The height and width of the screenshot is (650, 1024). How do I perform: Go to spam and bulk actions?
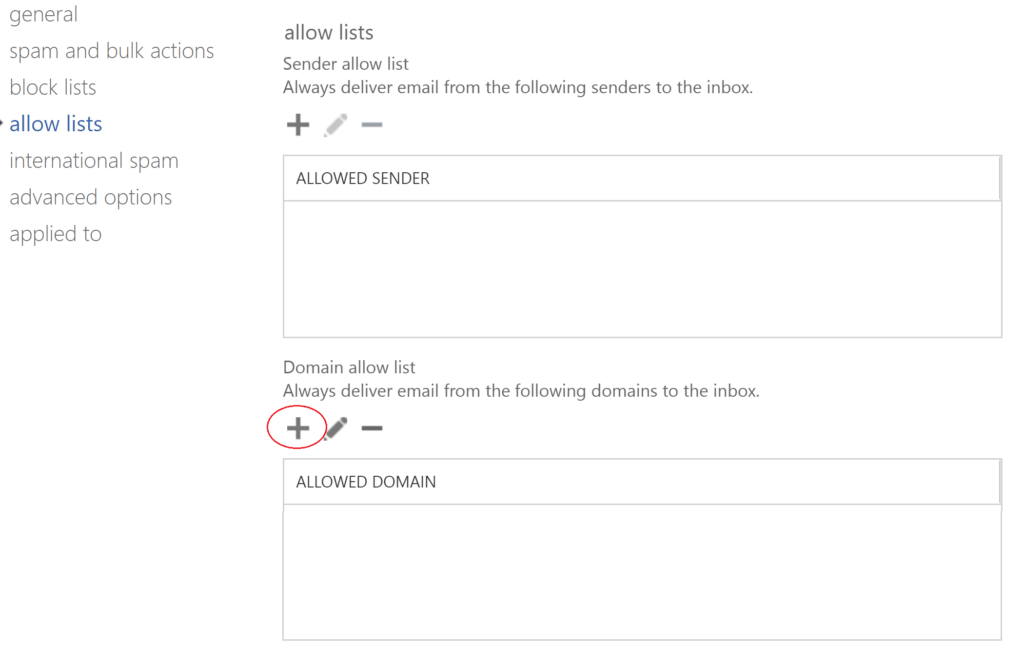(x=111, y=51)
